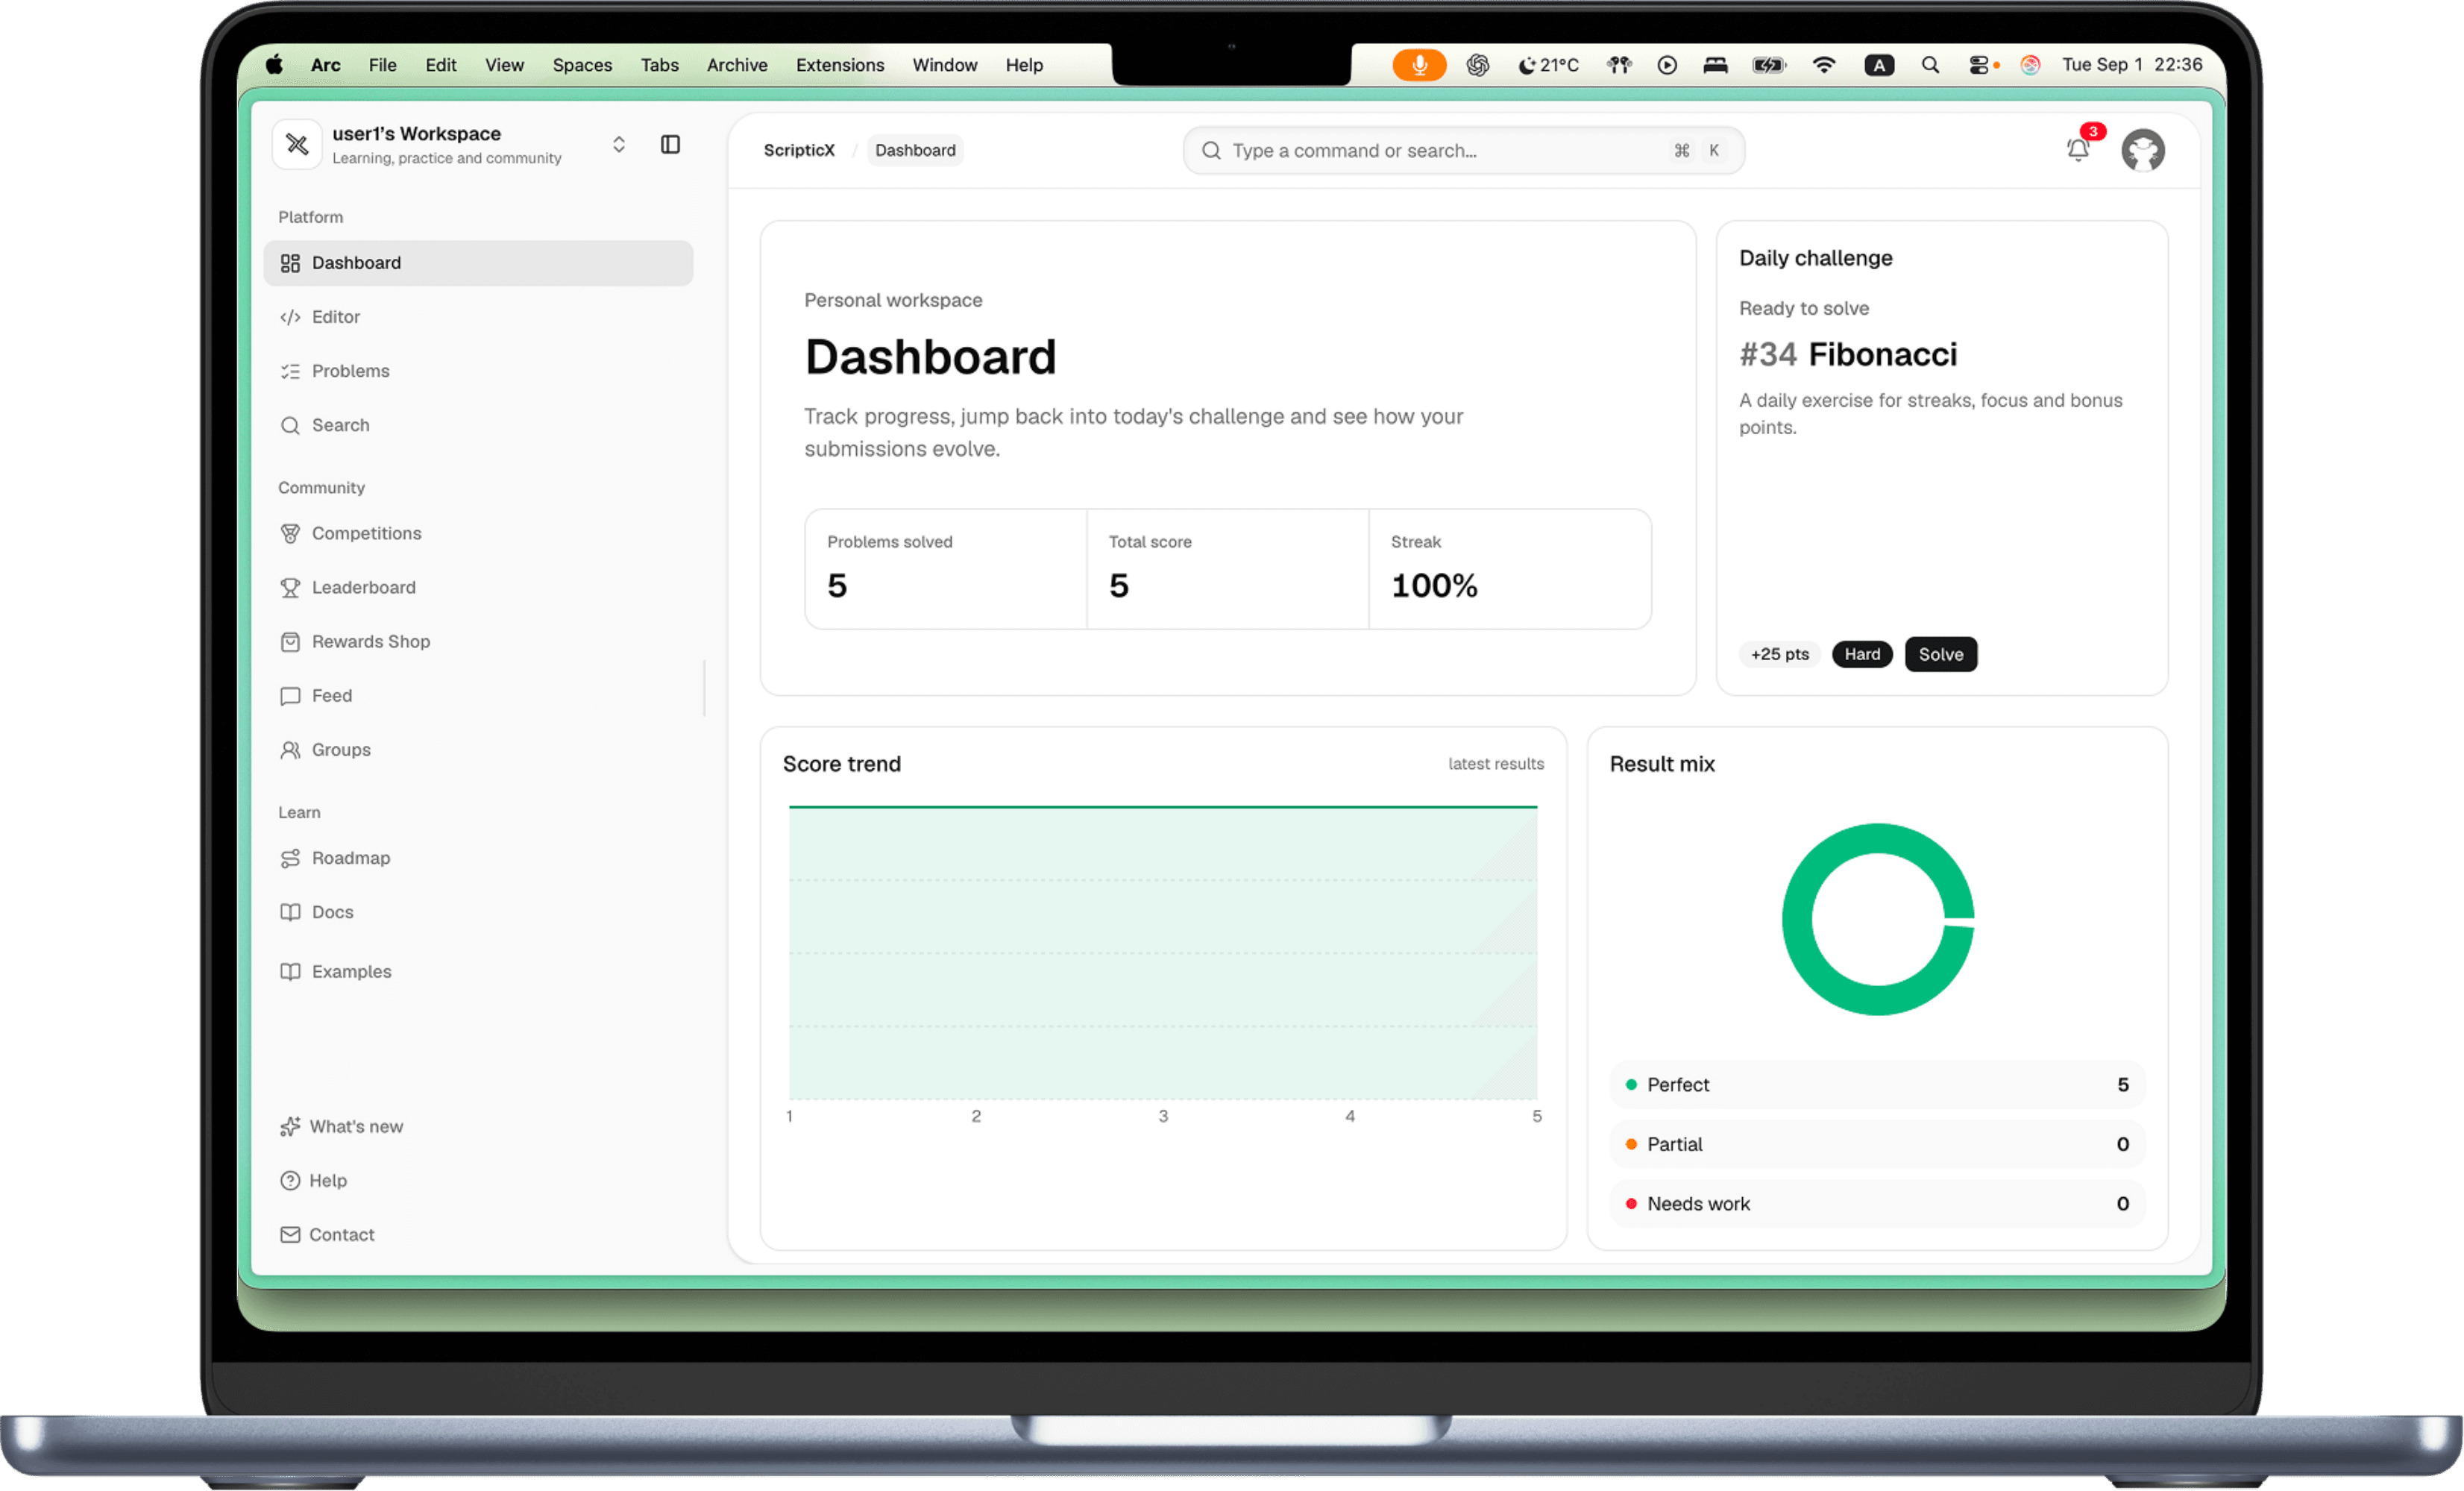Open the Extensions menu
This screenshot has height=1491, width=2464.
pyautogui.click(x=840, y=65)
